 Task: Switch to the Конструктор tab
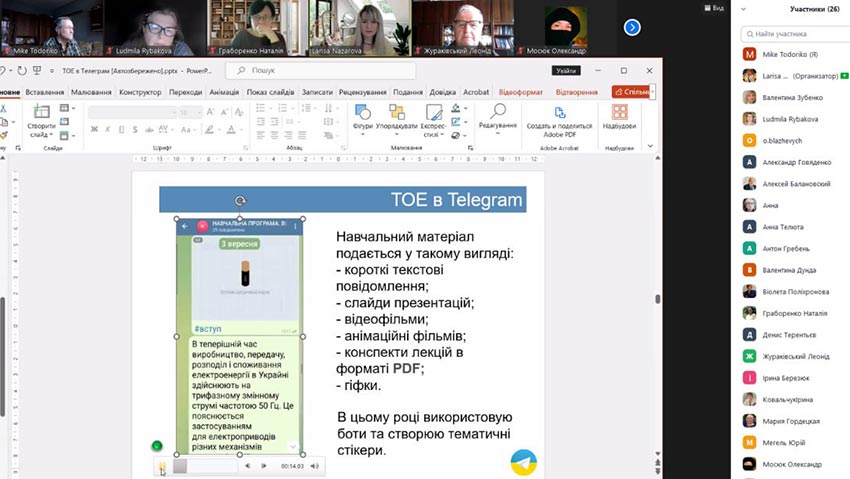point(140,92)
